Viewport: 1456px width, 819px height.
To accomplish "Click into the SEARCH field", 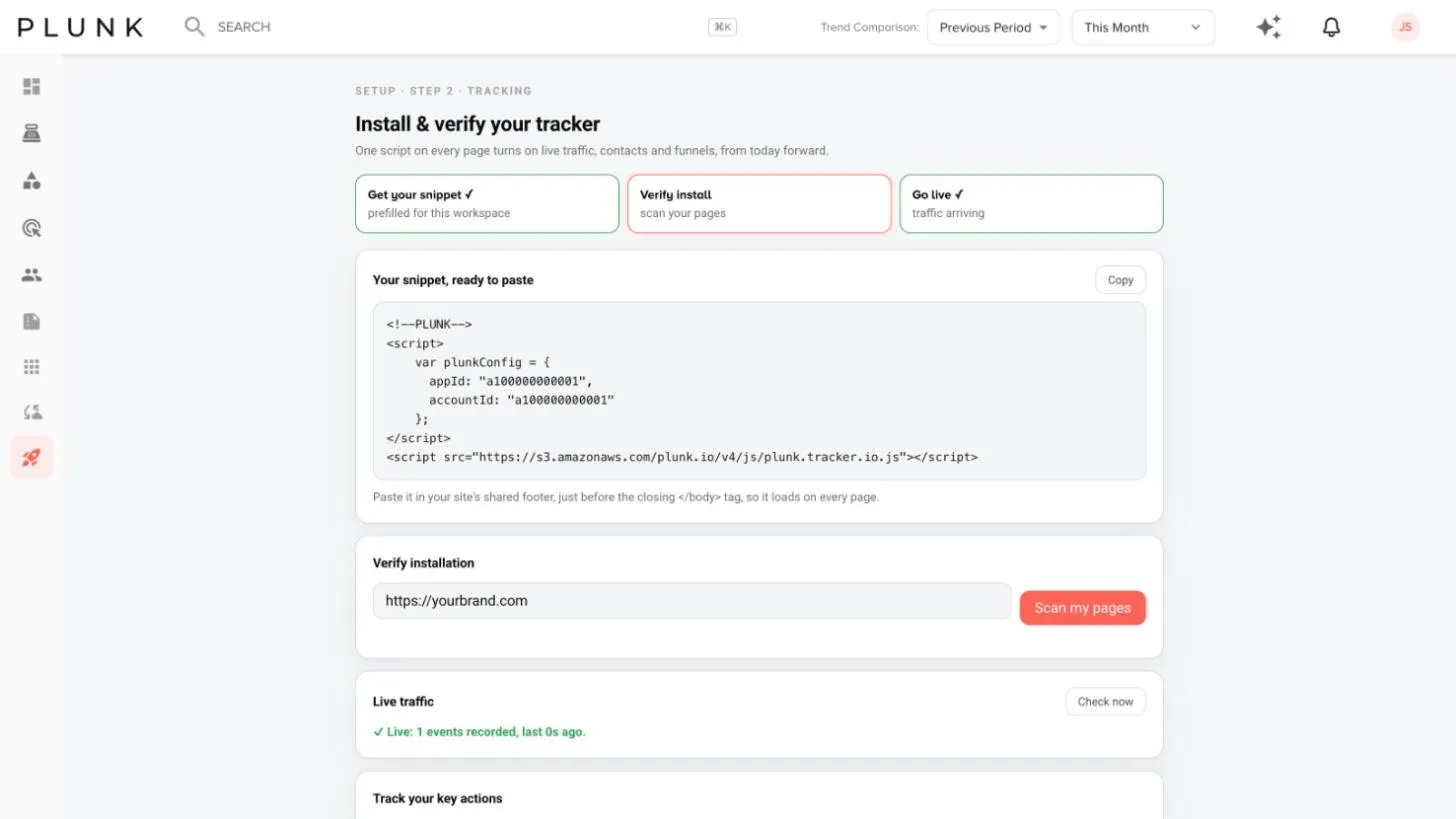I will [x=244, y=27].
